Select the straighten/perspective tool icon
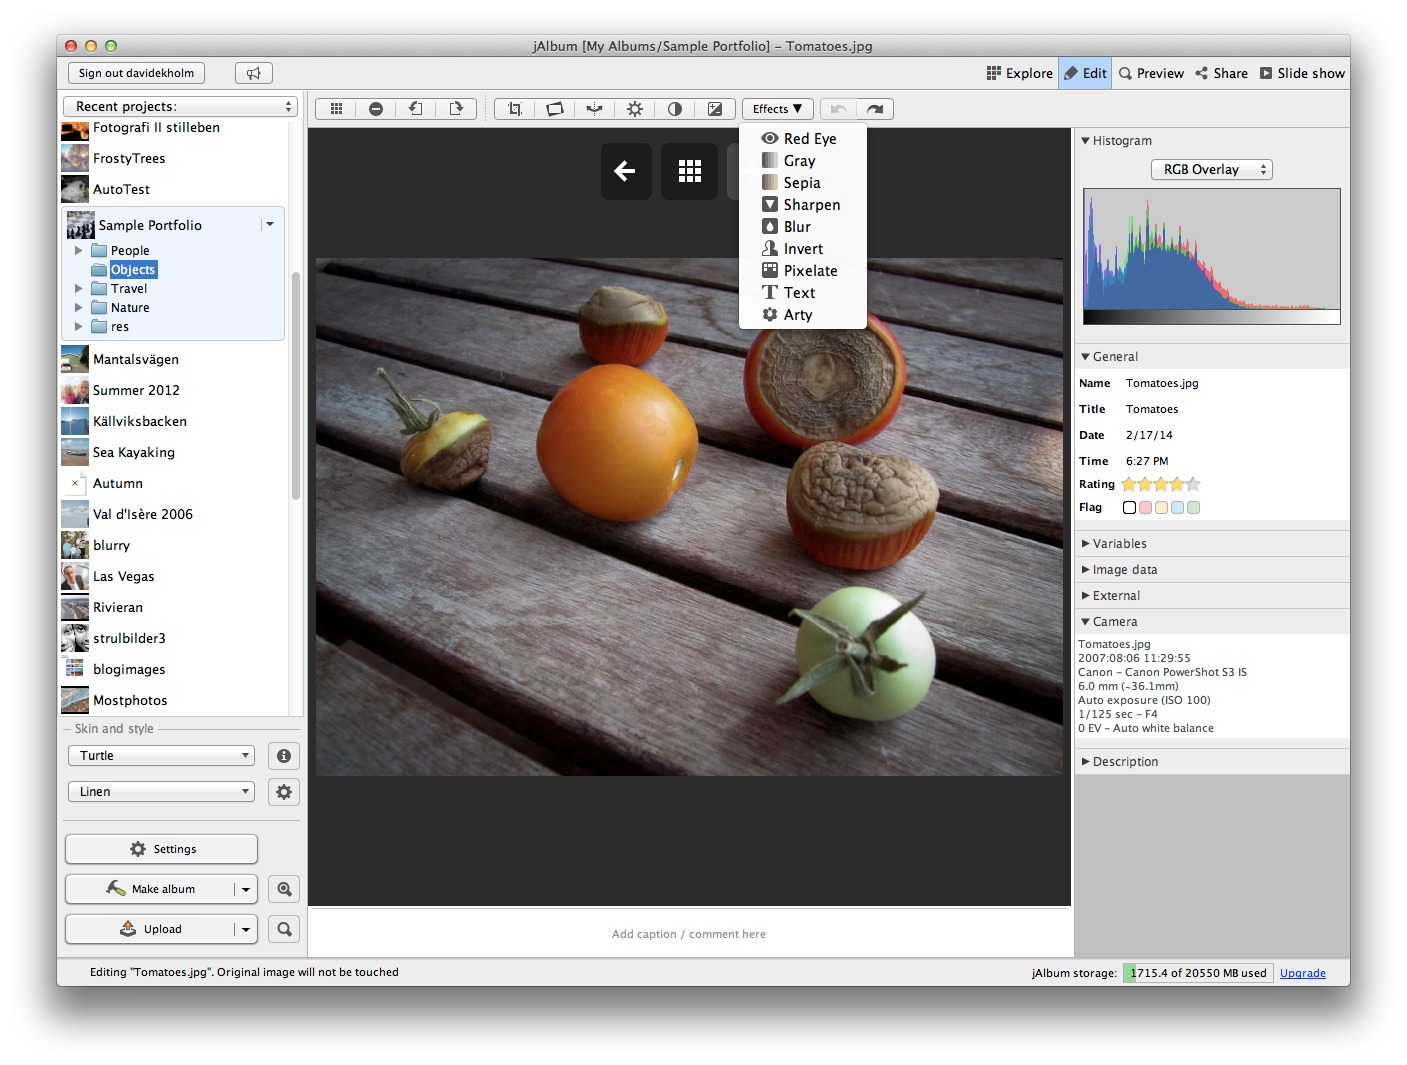This screenshot has height=1065, width=1407. click(555, 109)
